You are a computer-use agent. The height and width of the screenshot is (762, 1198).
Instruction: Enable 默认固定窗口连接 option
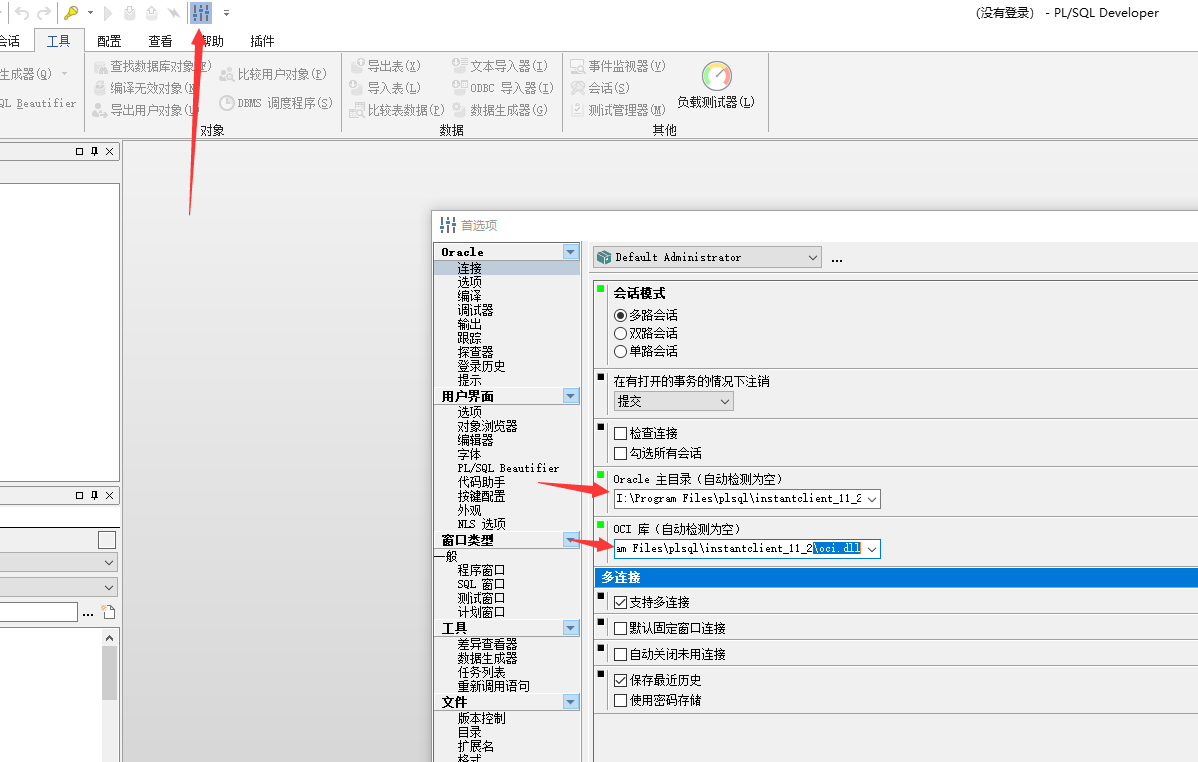(x=620, y=628)
